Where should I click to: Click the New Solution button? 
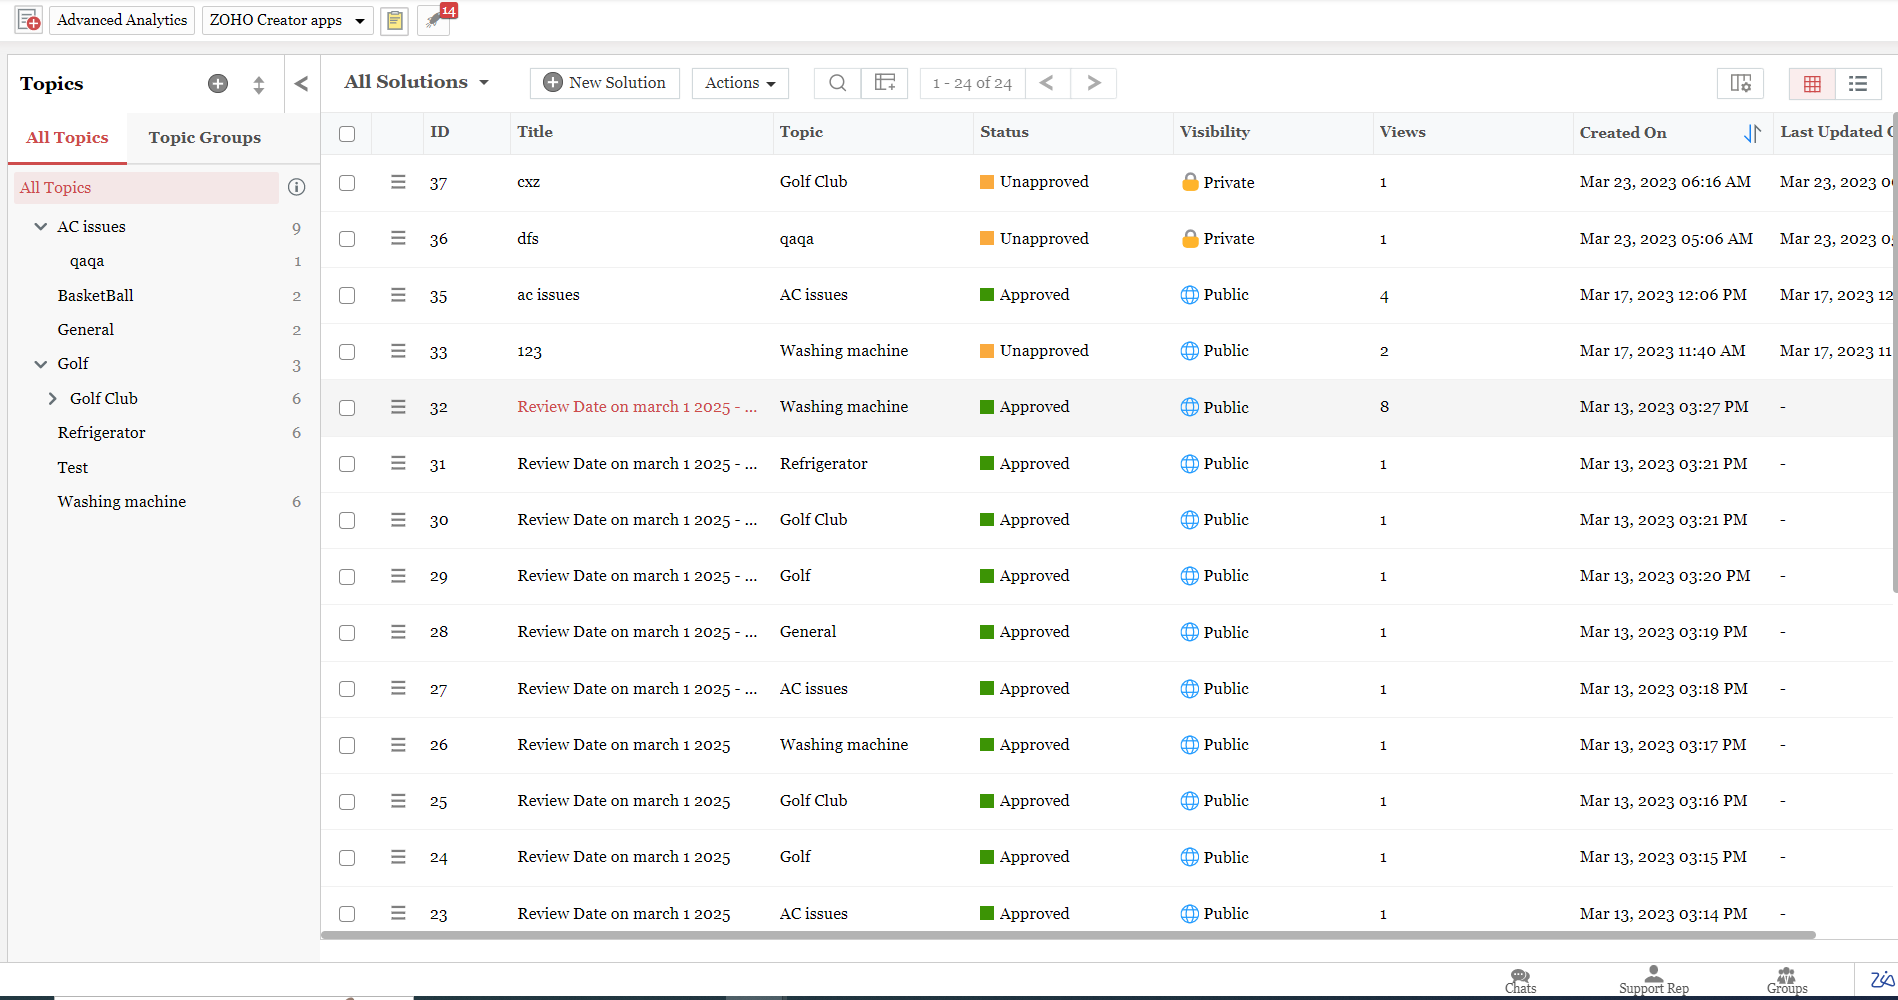click(605, 83)
